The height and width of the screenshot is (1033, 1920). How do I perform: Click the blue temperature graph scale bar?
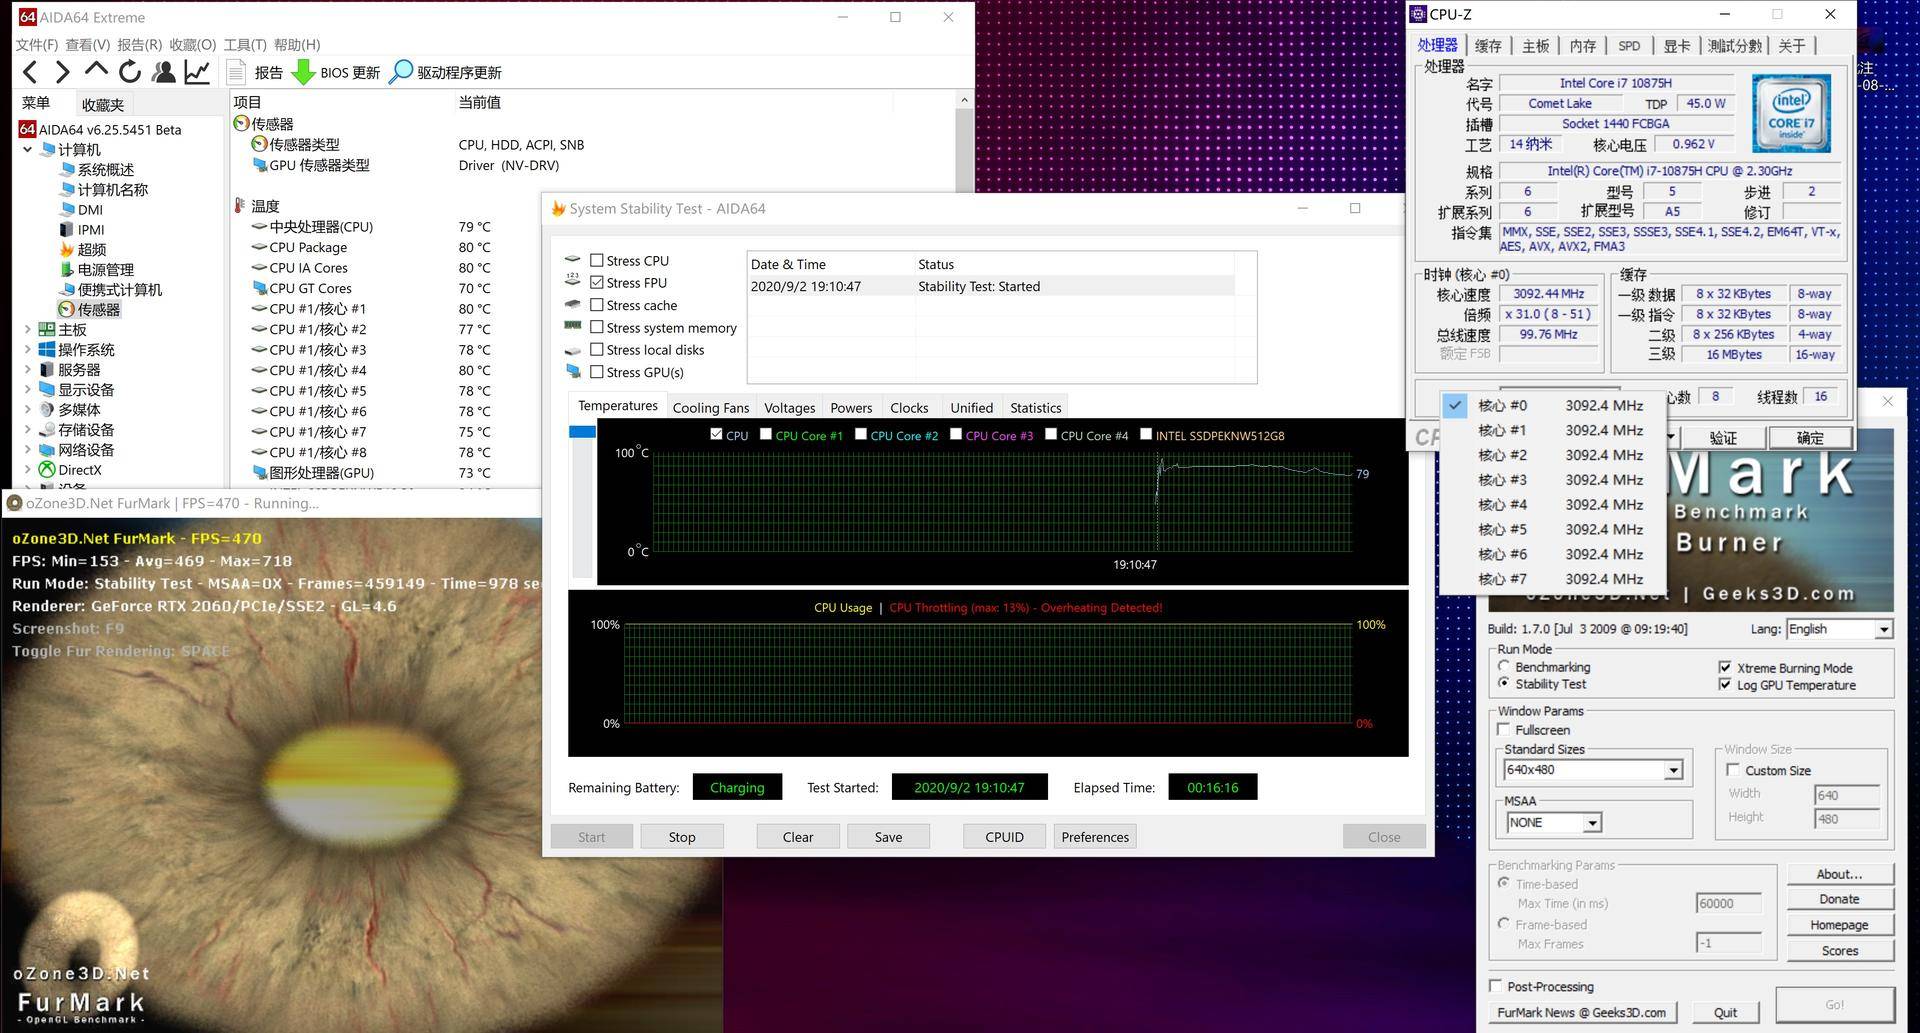coord(582,432)
